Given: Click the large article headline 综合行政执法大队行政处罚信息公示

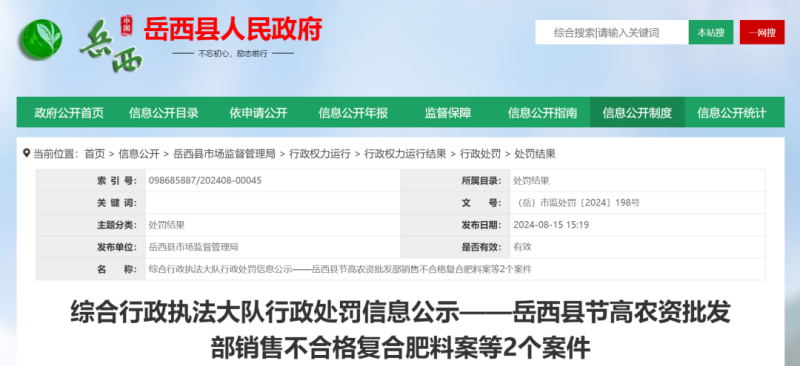Looking at the screenshot, I should [401, 329].
